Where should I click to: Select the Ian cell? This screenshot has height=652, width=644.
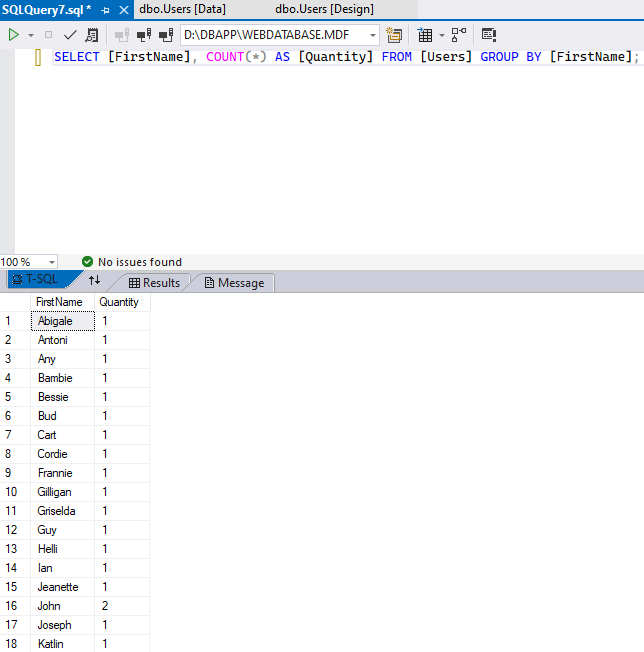point(63,568)
